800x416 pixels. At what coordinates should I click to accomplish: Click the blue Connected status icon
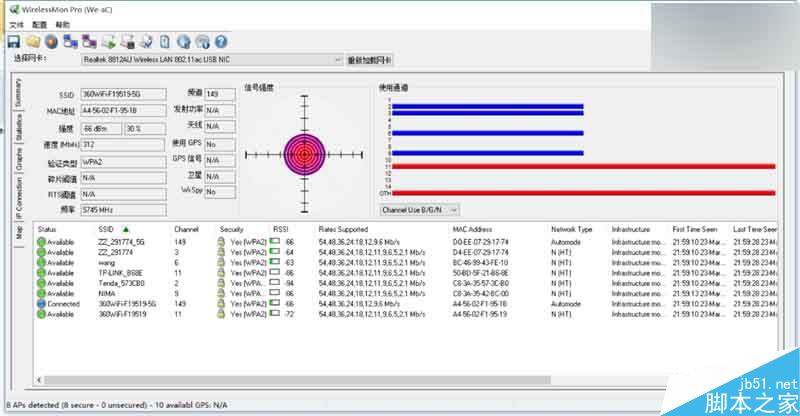click(x=41, y=304)
